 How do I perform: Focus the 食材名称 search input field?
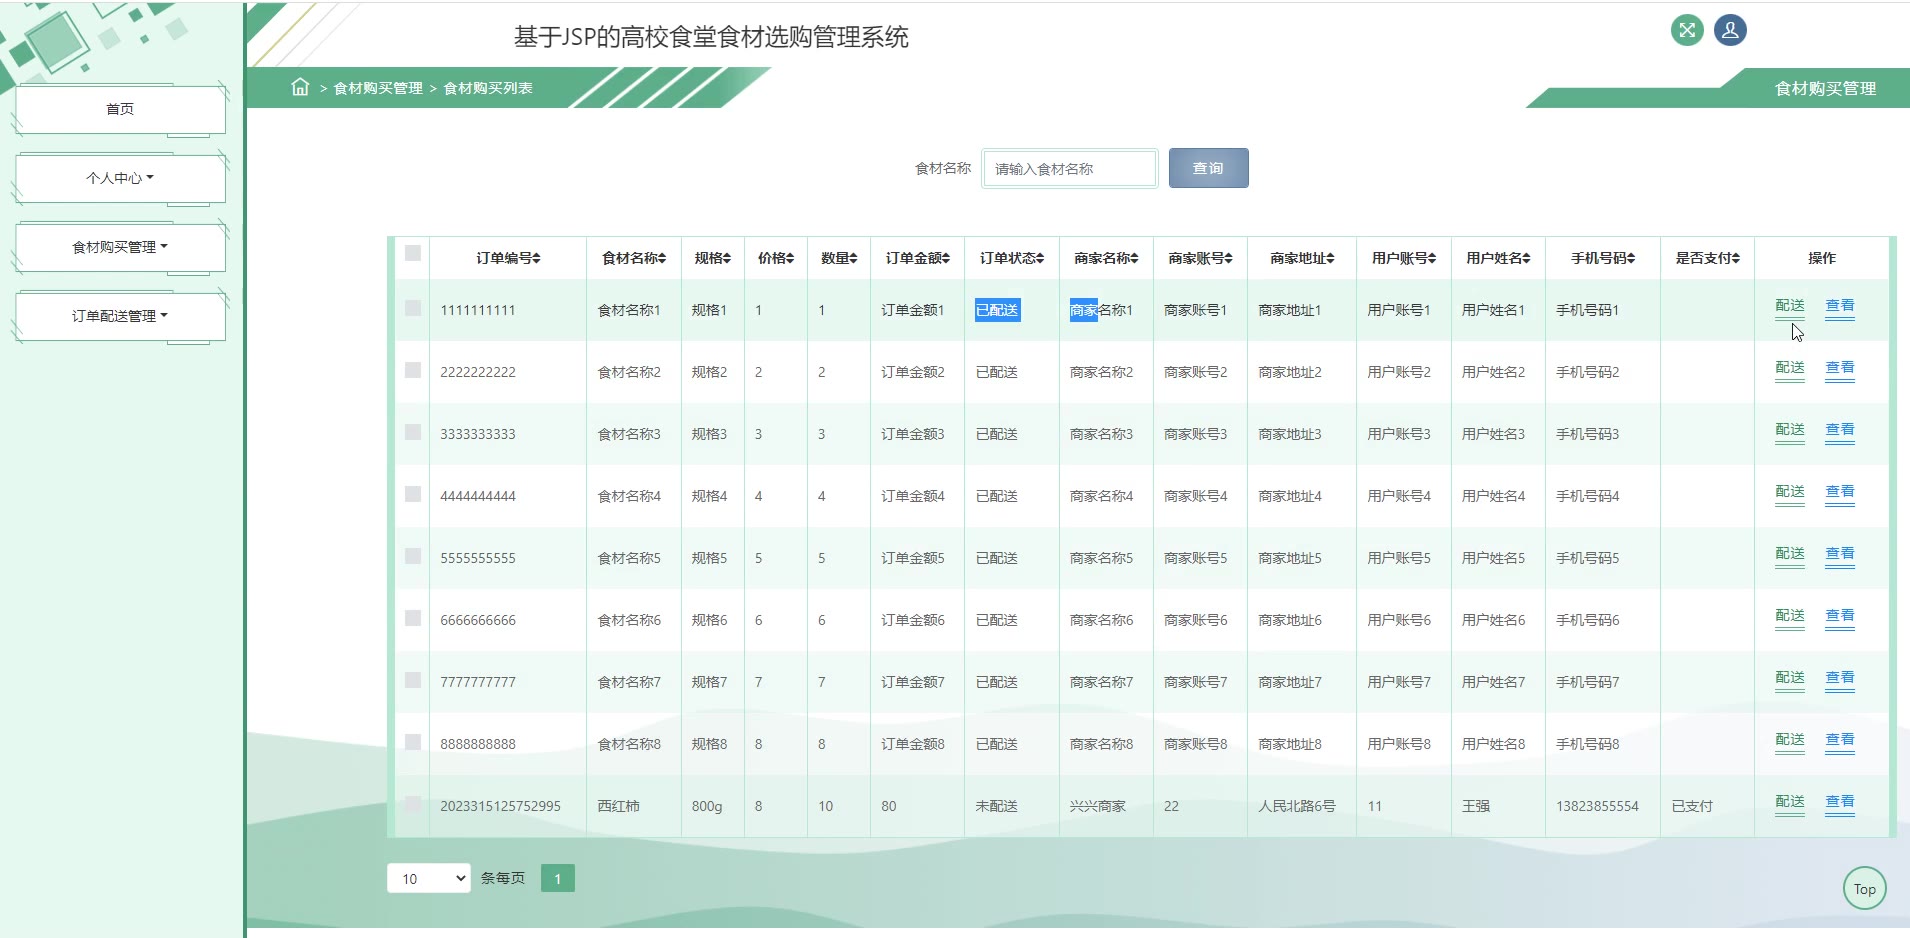click(x=1069, y=169)
